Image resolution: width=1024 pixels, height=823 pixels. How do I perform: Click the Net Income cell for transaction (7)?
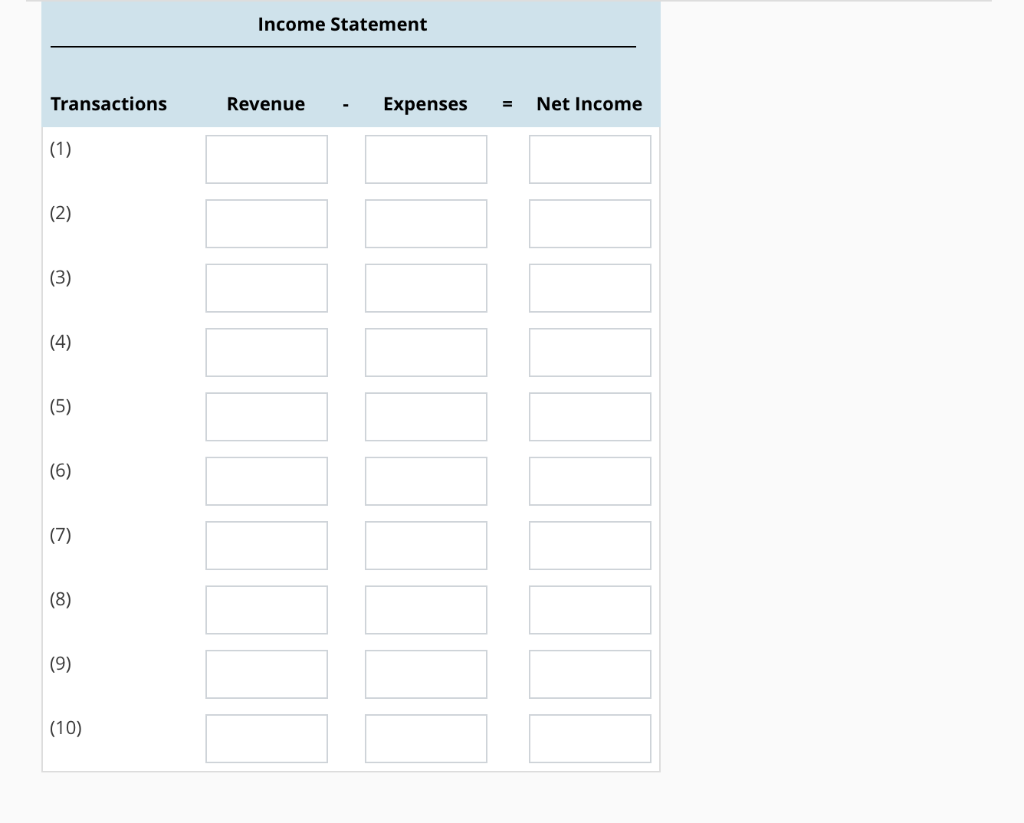click(590, 545)
